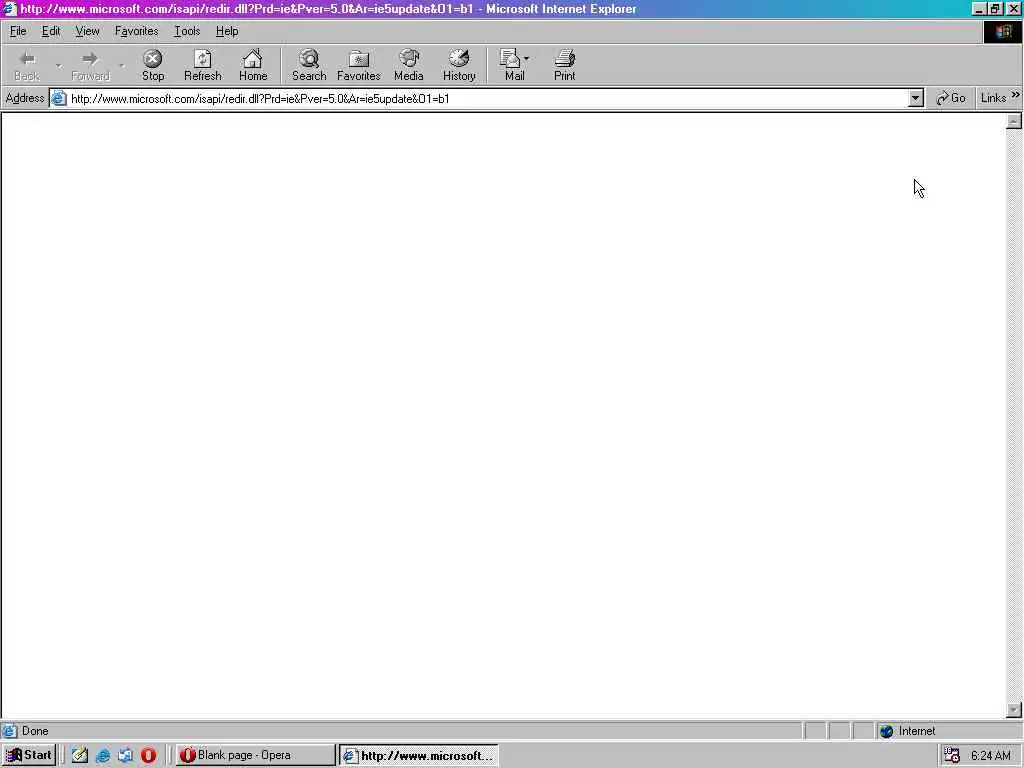Click the Mail toolbar button

pos(511,65)
